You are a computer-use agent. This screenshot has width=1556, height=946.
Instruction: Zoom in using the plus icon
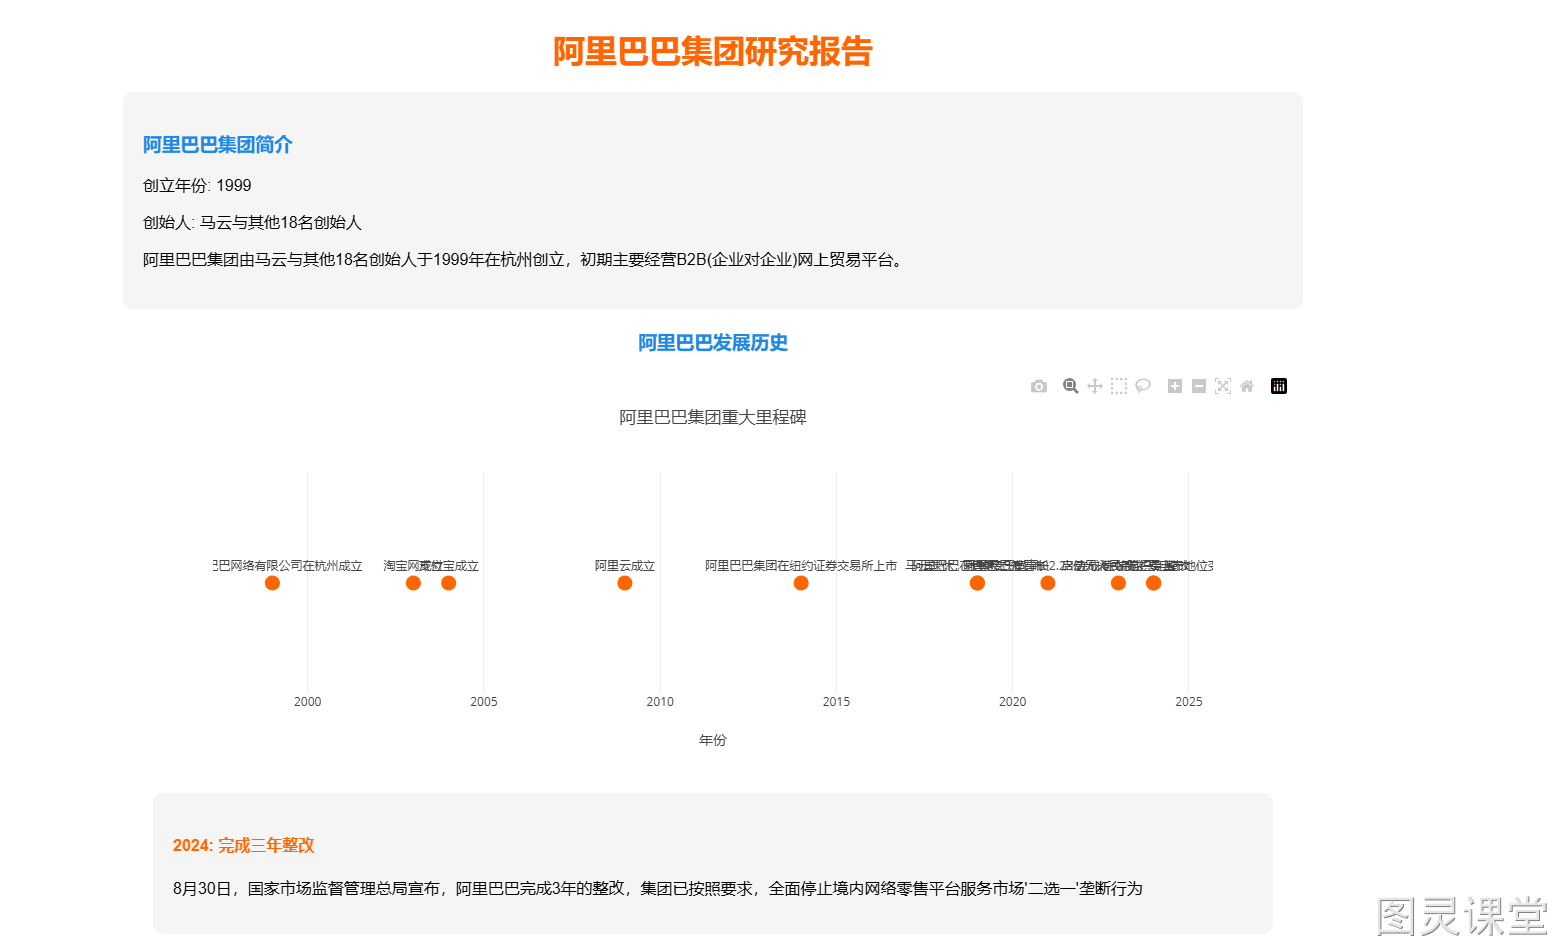[1175, 386]
